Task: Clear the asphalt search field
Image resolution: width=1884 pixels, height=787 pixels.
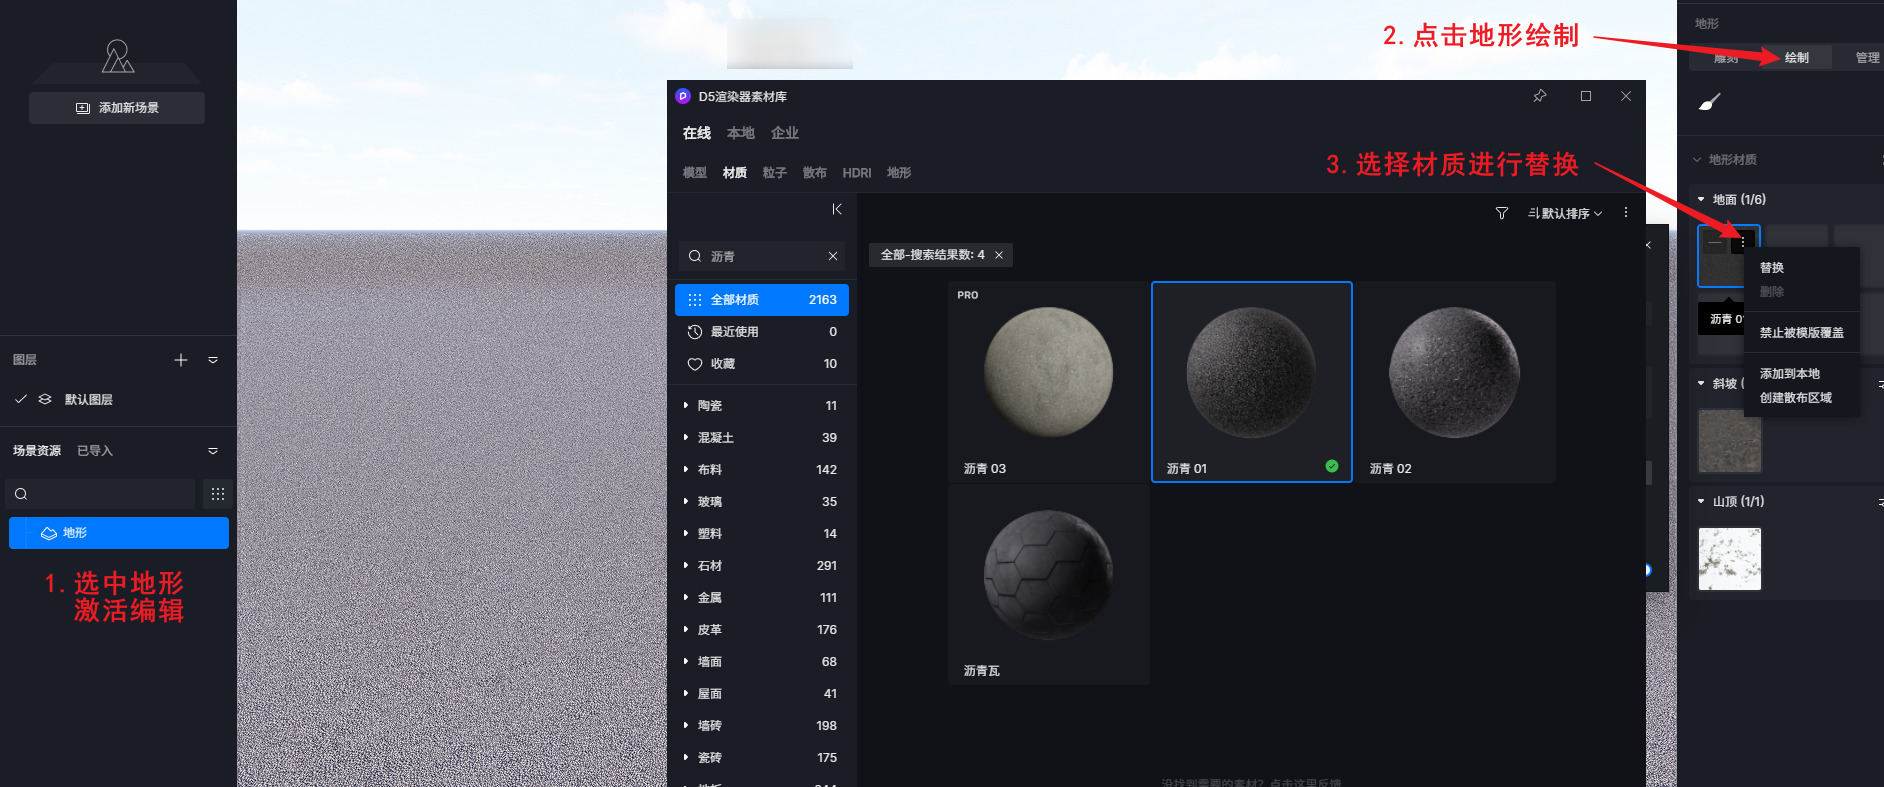Action: (x=833, y=256)
